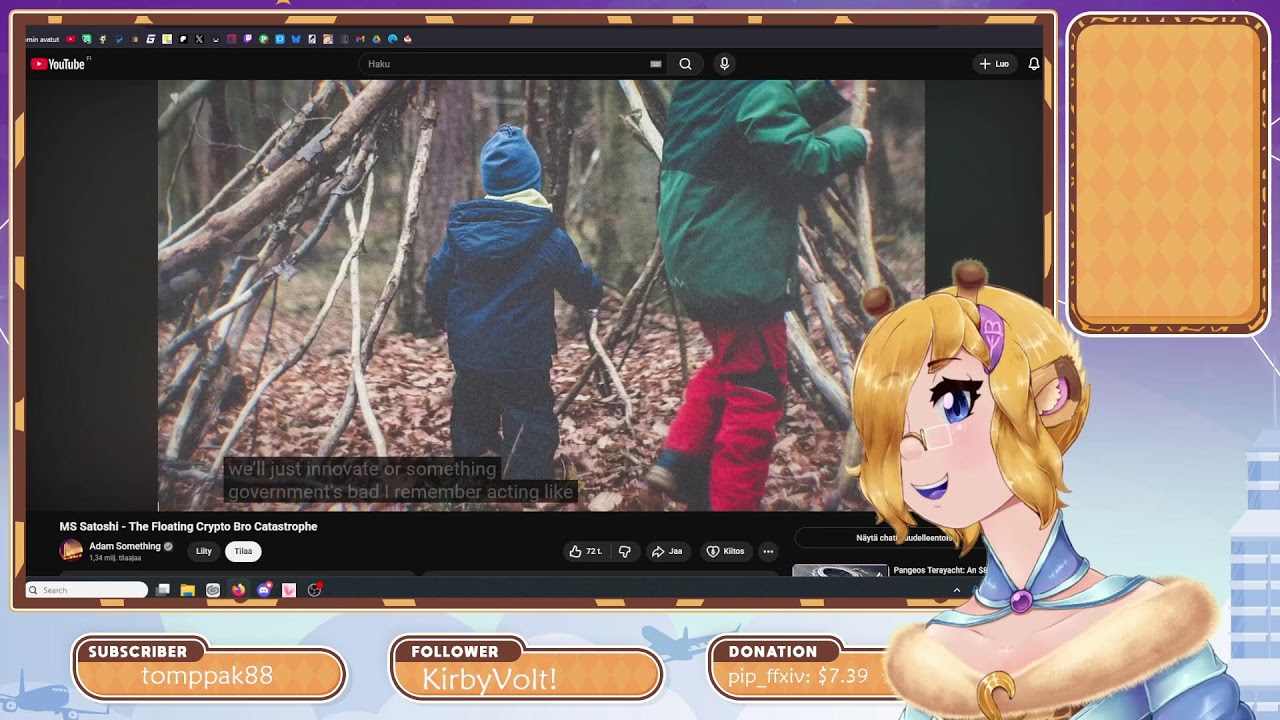Like the video with thumbs up
Viewport: 1280px width, 720px height.
click(585, 551)
